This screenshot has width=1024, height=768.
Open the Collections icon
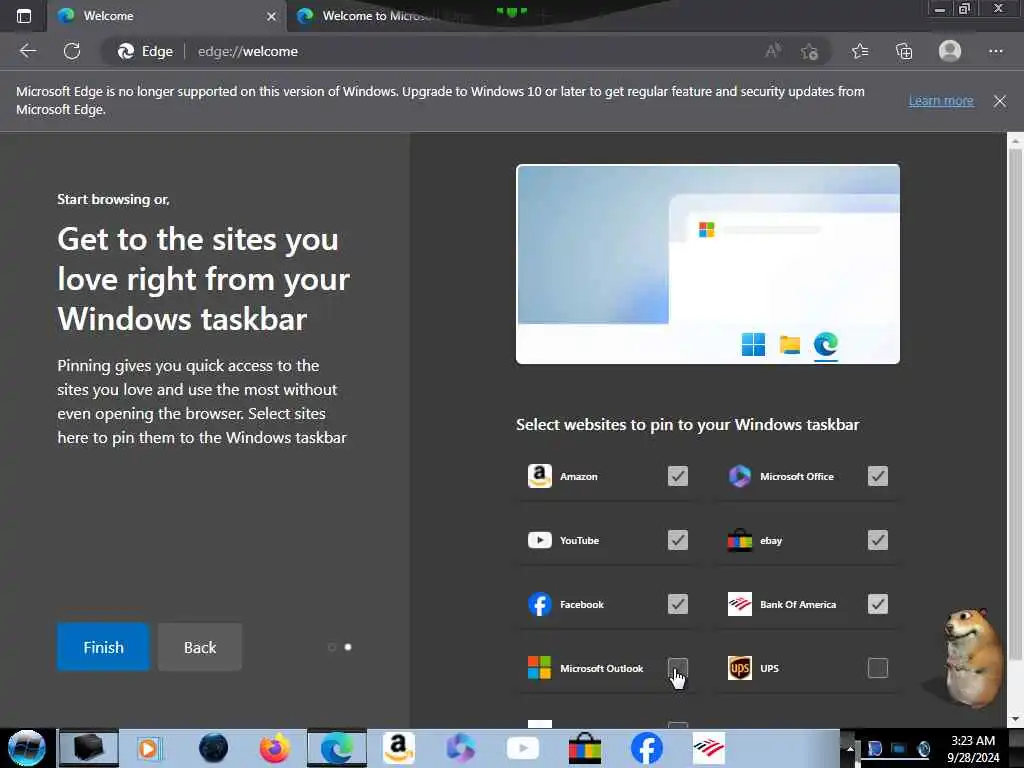click(x=904, y=51)
